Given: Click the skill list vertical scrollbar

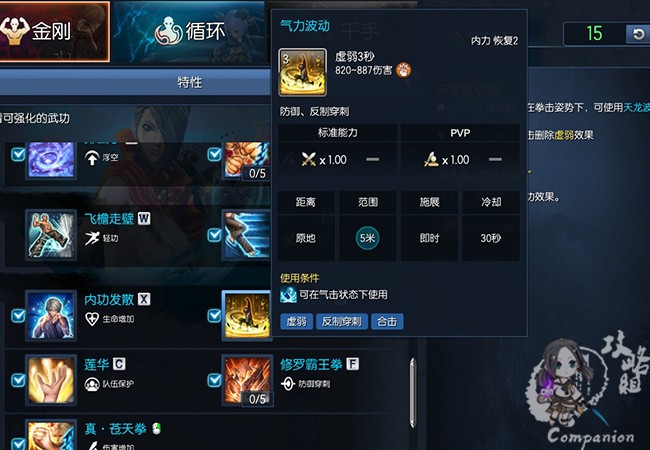Looking at the screenshot, I should 413,393.
